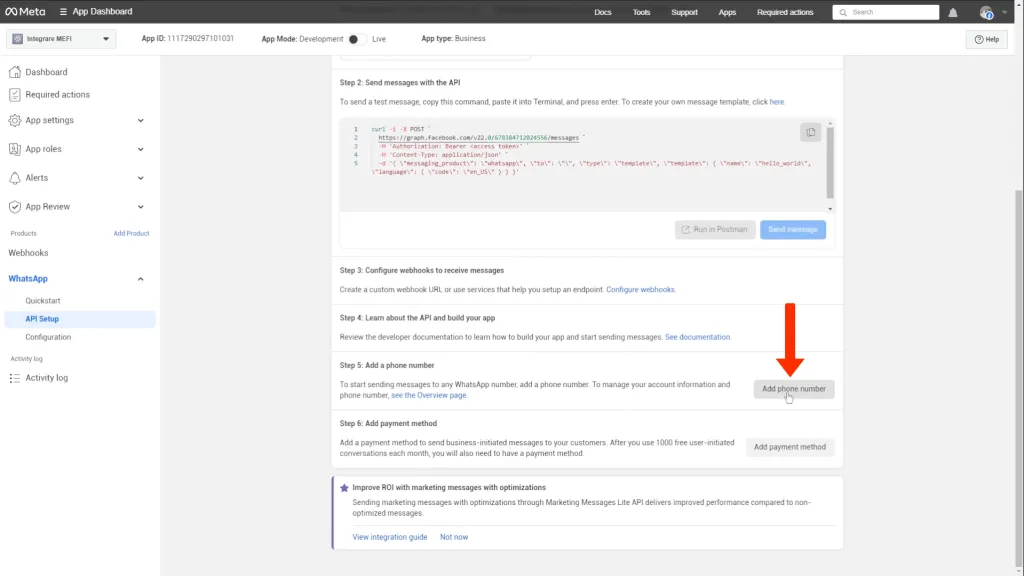
Task: Click the Alerts bell icon
Action: point(14,178)
